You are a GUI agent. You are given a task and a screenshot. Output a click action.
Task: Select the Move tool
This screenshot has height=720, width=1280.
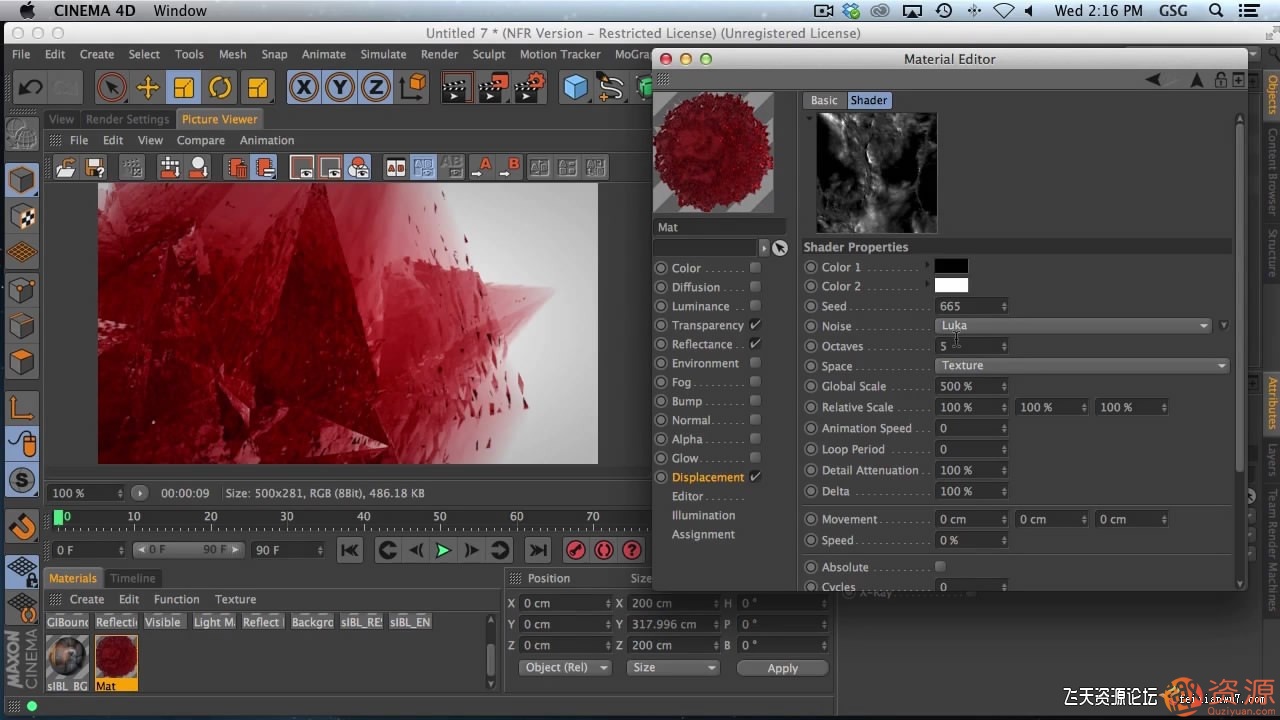click(x=148, y=87)
